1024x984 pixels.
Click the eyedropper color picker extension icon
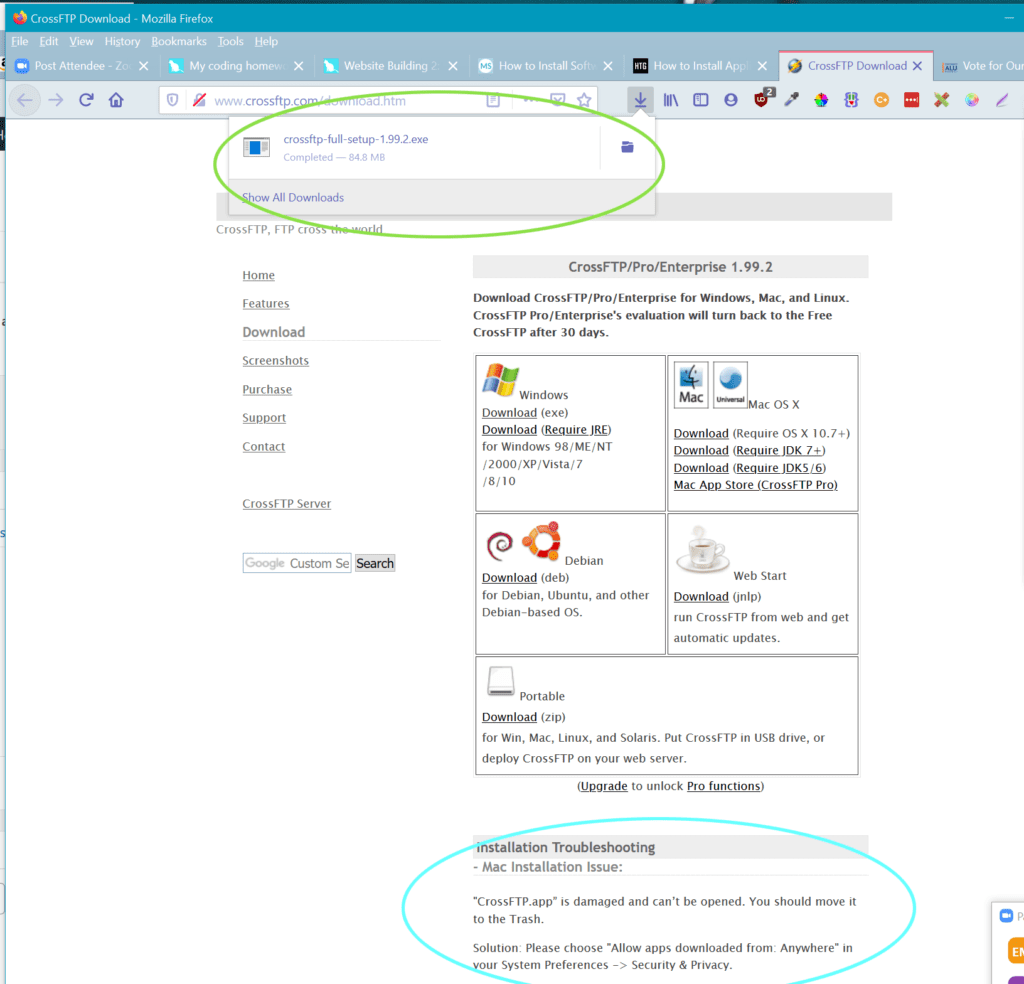(x=791, y=100)
